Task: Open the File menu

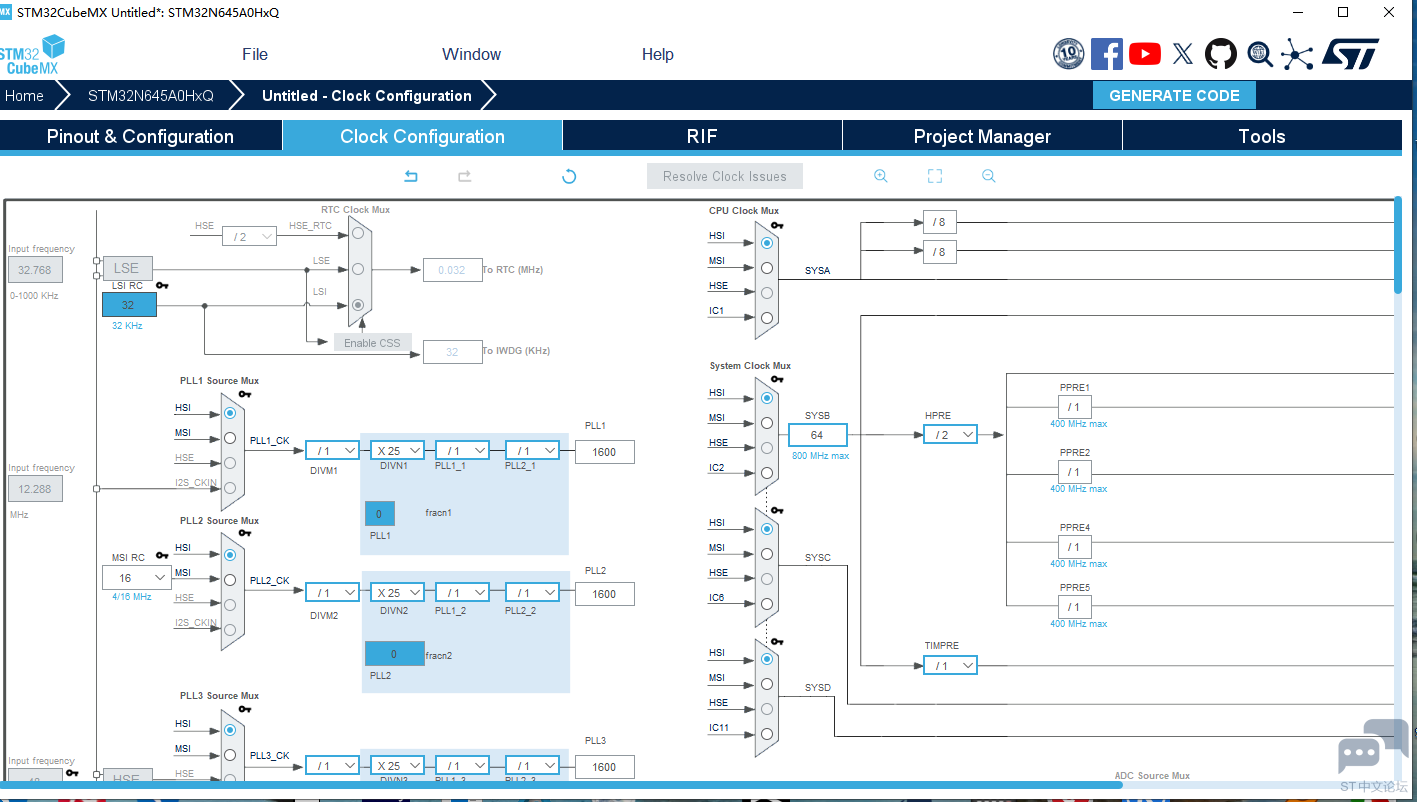Action: [x=255, y=55]
